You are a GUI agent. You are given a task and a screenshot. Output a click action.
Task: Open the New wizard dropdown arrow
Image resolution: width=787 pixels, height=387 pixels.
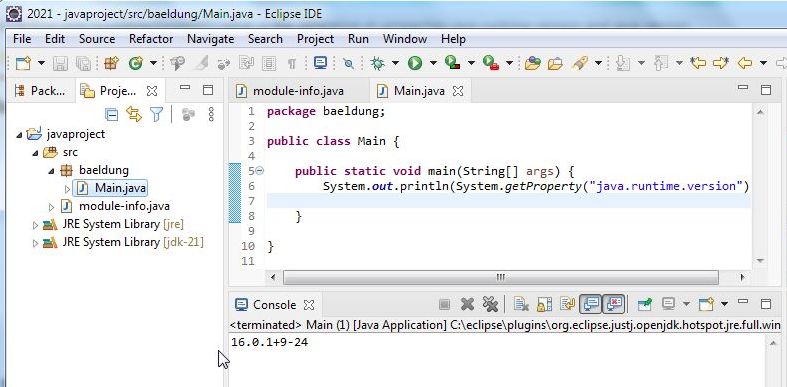(41, 63)
